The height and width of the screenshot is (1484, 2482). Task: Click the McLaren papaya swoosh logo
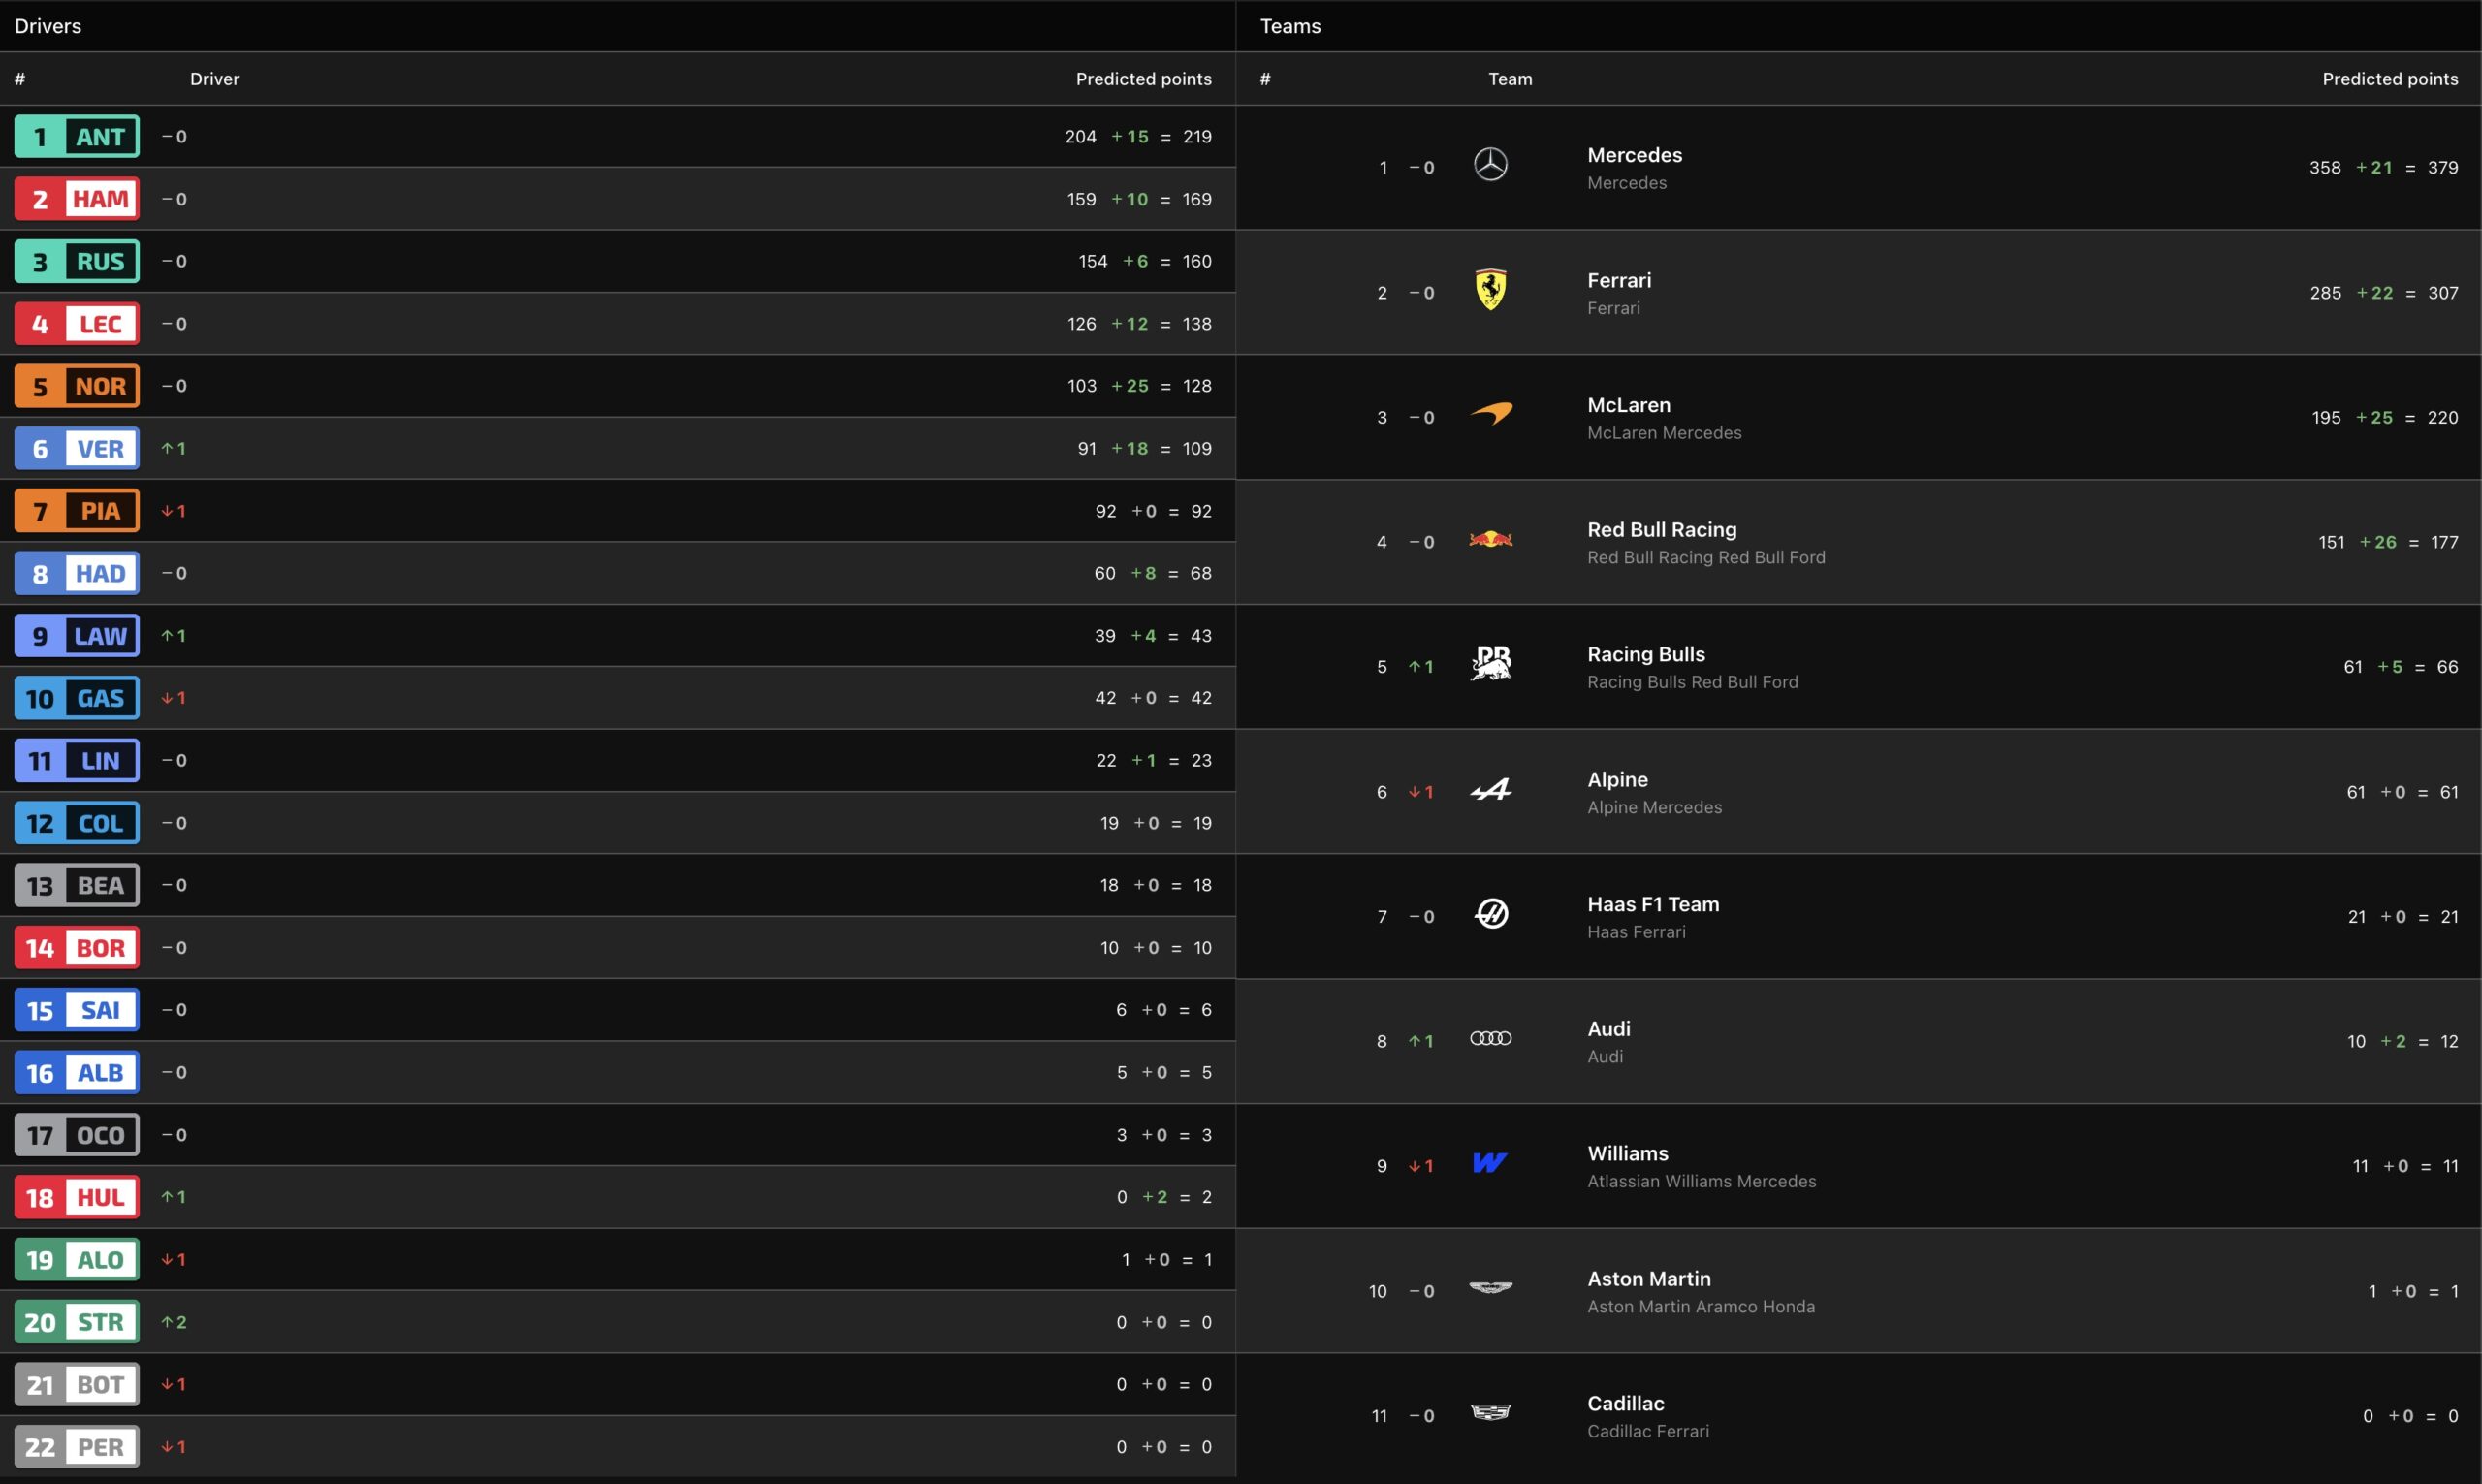click(x=1490, y=413)
